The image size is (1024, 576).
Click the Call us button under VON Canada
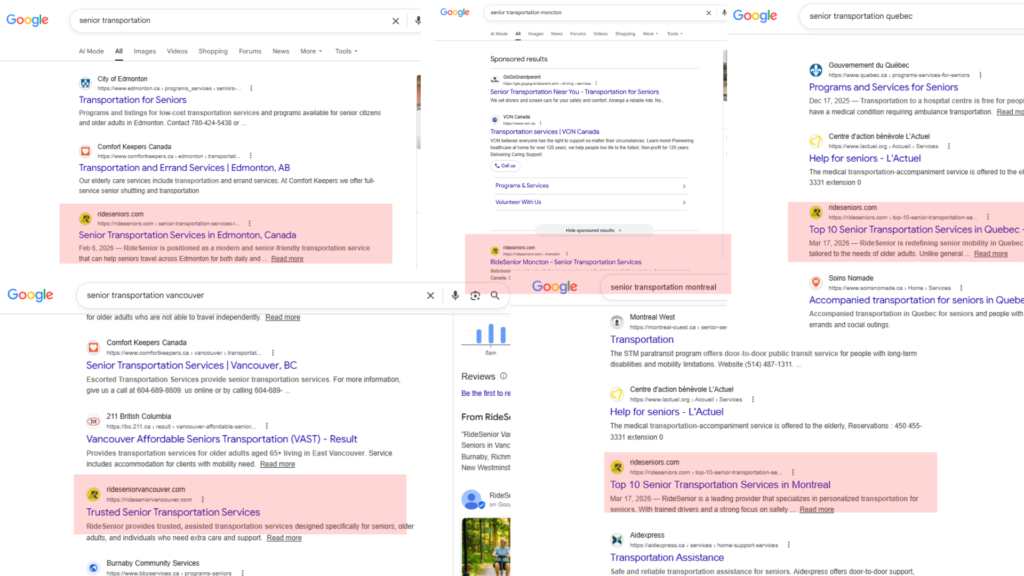(x=505, y=166)
